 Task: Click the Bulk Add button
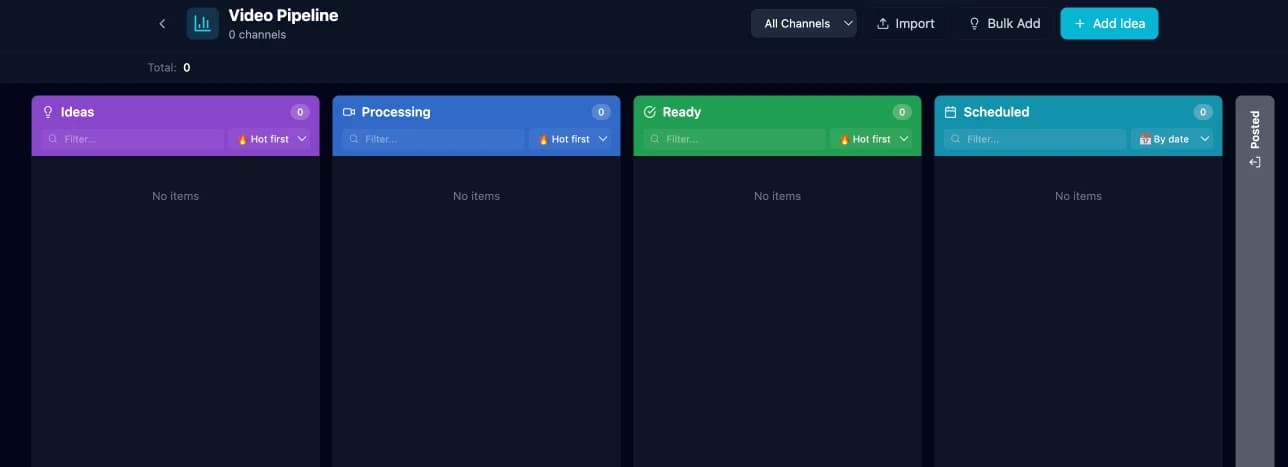1004,23
